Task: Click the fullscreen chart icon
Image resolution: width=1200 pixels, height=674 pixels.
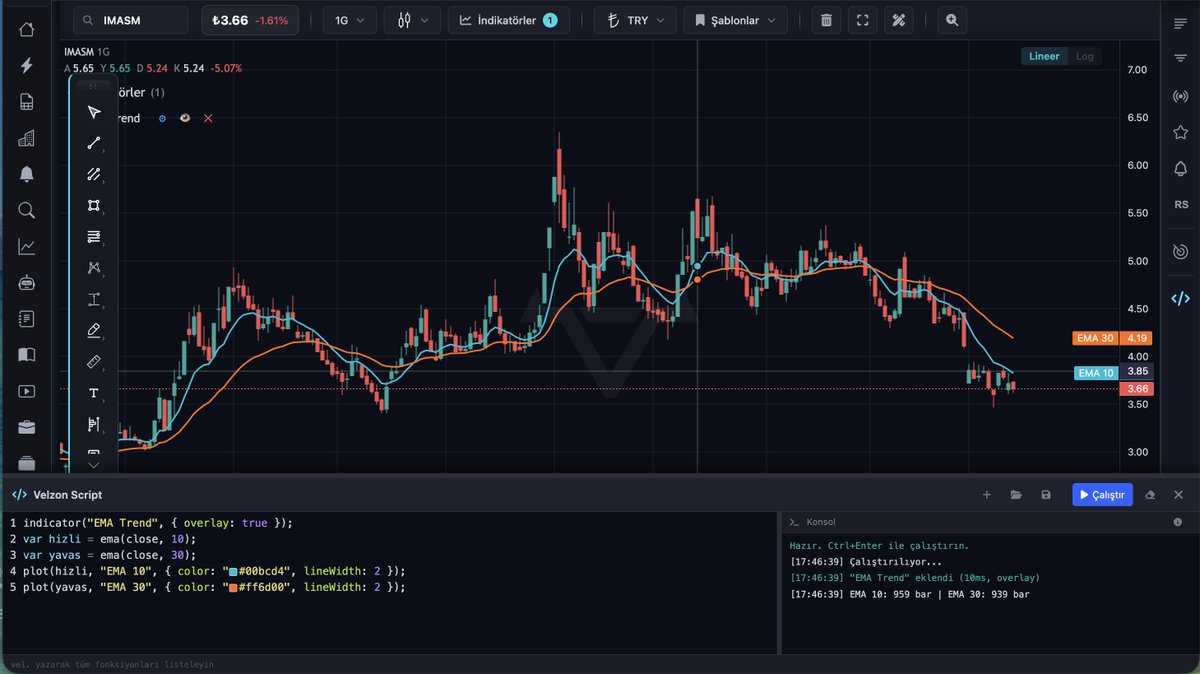Action: (862, 20)
